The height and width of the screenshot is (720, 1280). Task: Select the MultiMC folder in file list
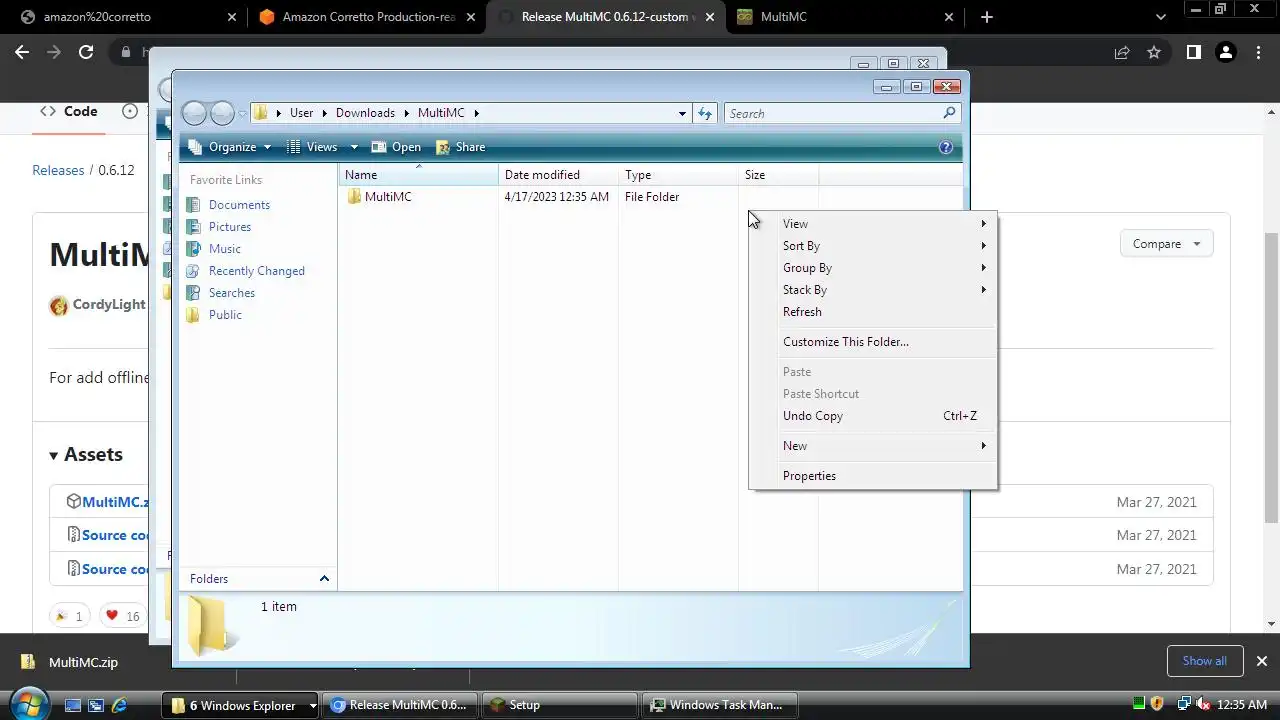388,197
